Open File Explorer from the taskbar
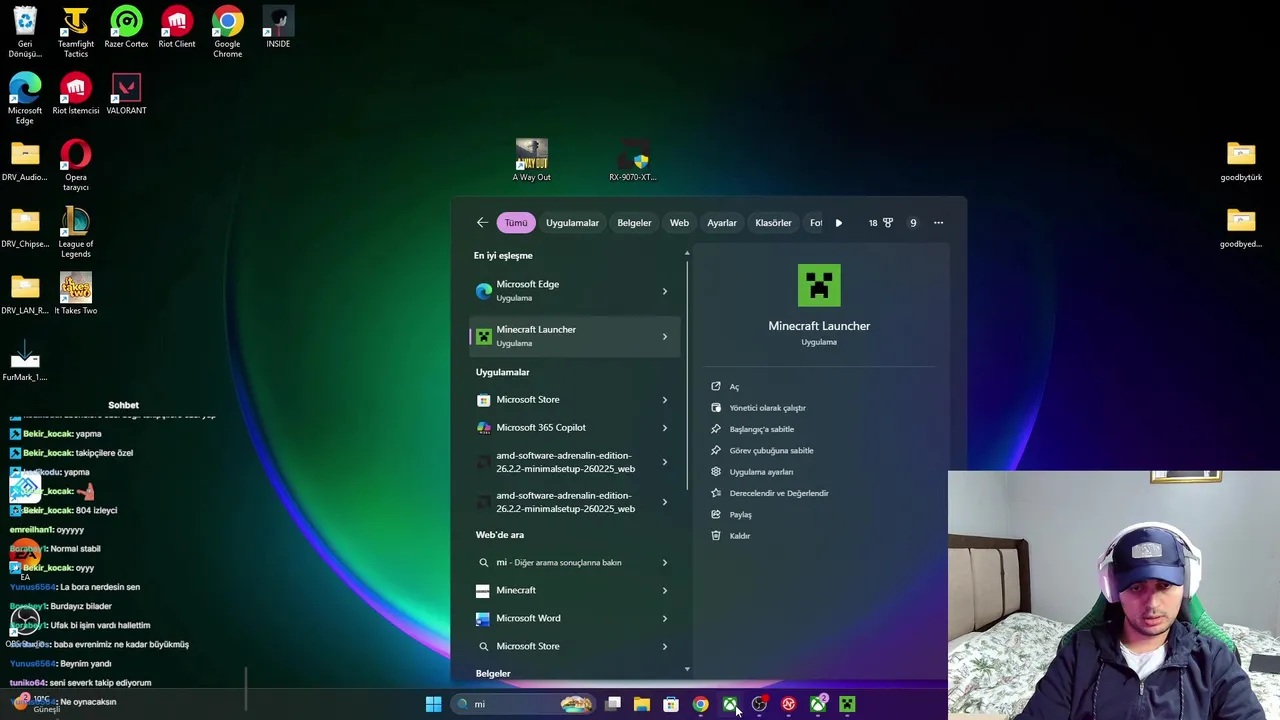This screenshot has height=720, width=1280. (x=642, y=704)
